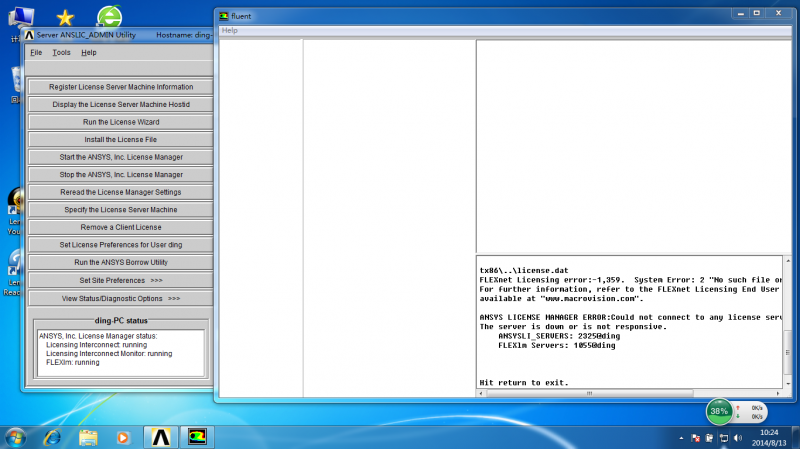Open the network tray icon
This screenshot has height=449, width=800.
[723, 438]
